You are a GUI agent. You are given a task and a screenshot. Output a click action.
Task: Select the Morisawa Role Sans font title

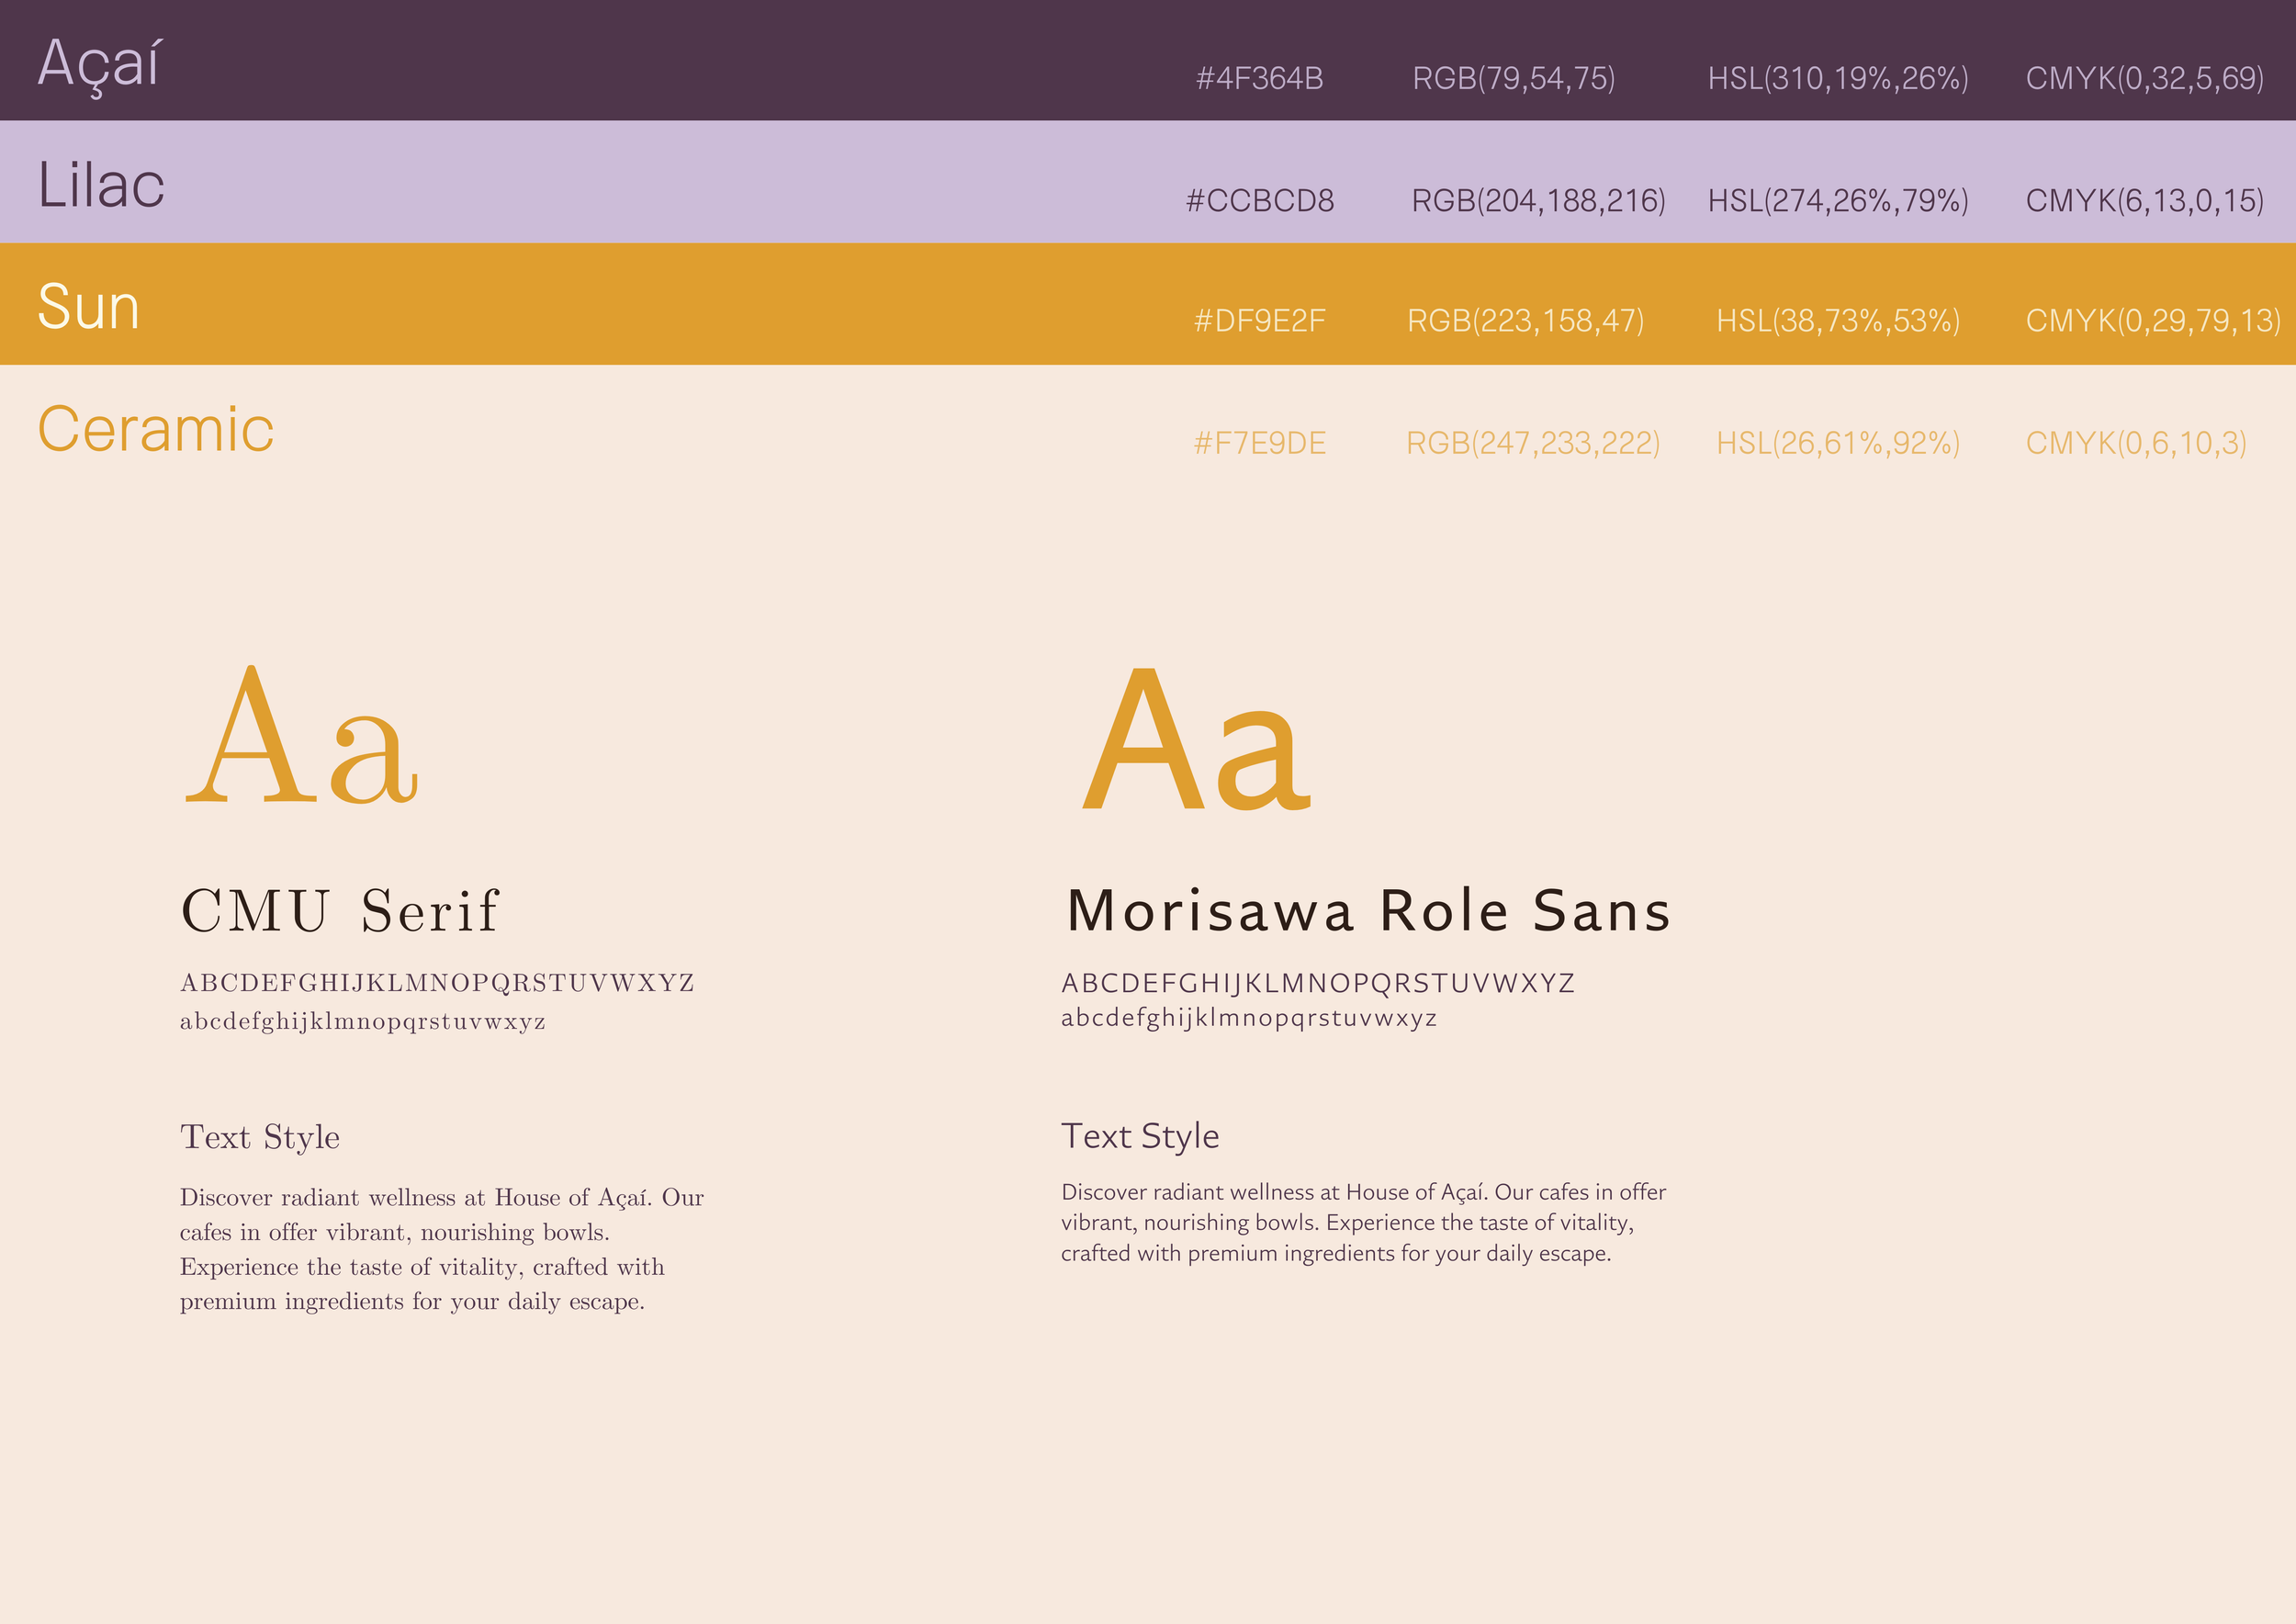tap(1368, 911)
